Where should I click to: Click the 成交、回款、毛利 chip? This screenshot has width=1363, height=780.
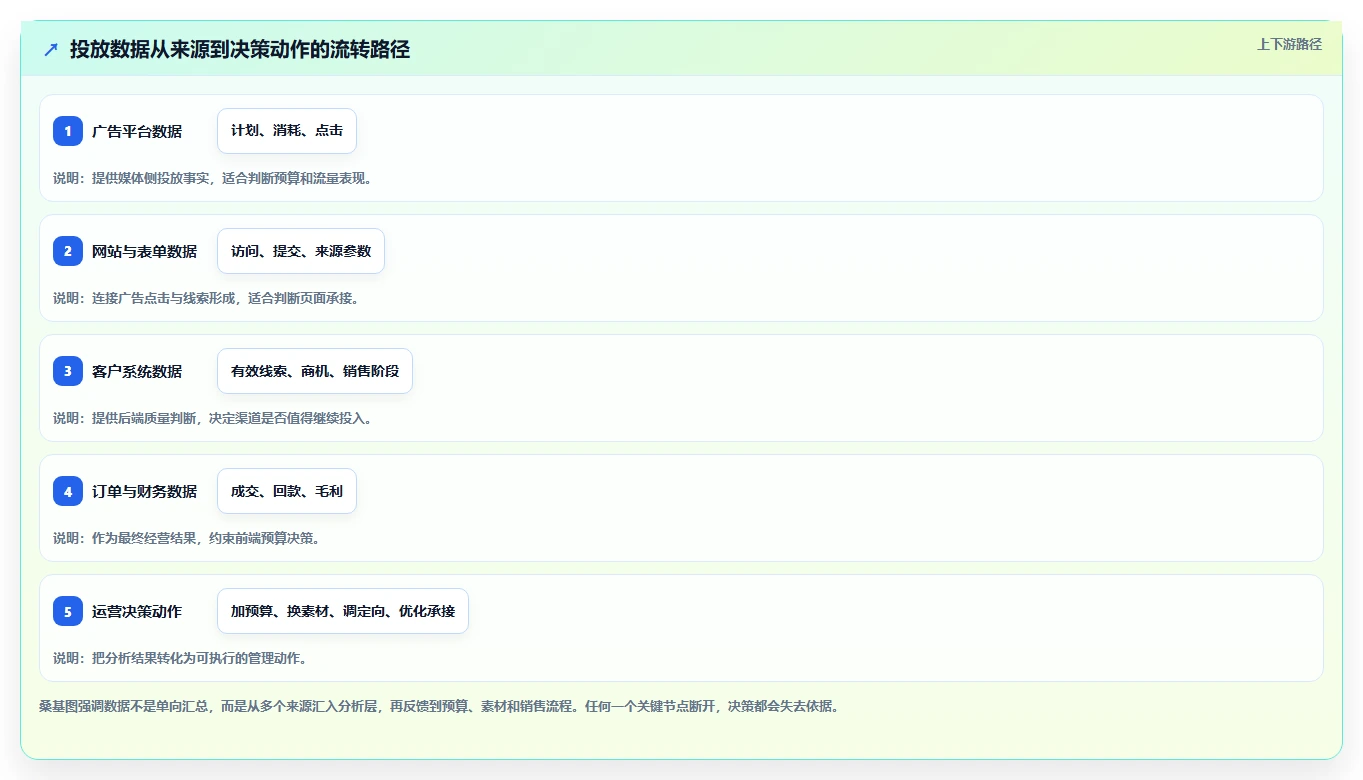tap(287, 491)
